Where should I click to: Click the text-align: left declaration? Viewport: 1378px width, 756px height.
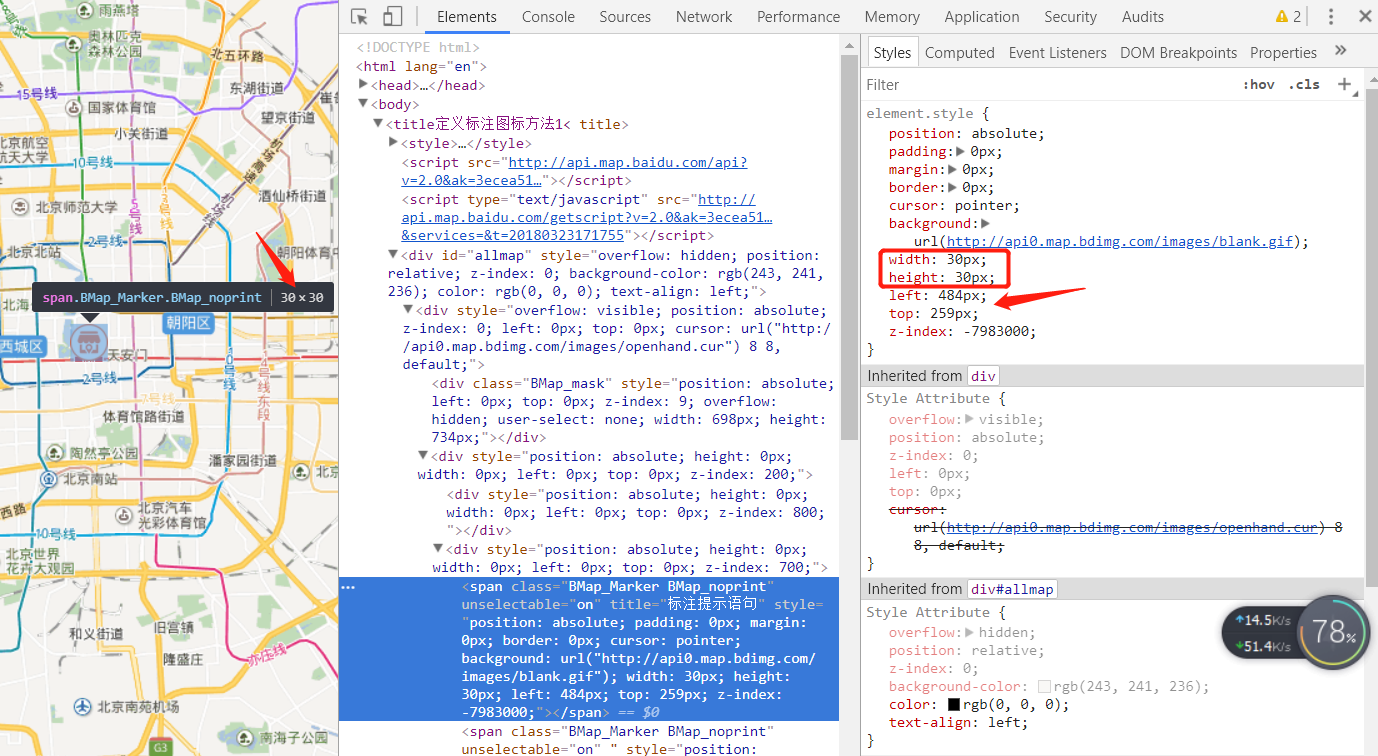click(958, 722)
